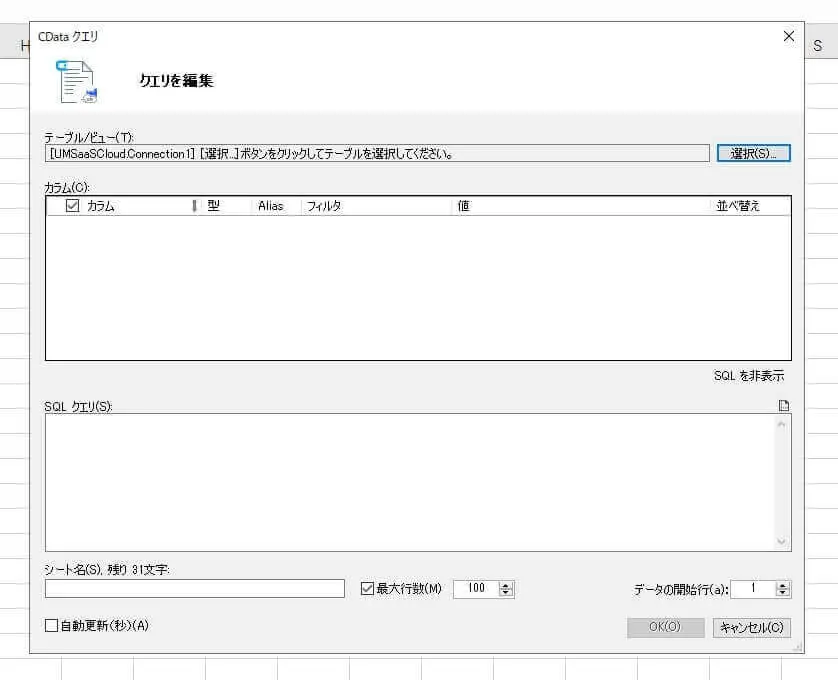838x680 pixels.
Task: Click the データの開始行 number field
Action: point(753,589)
